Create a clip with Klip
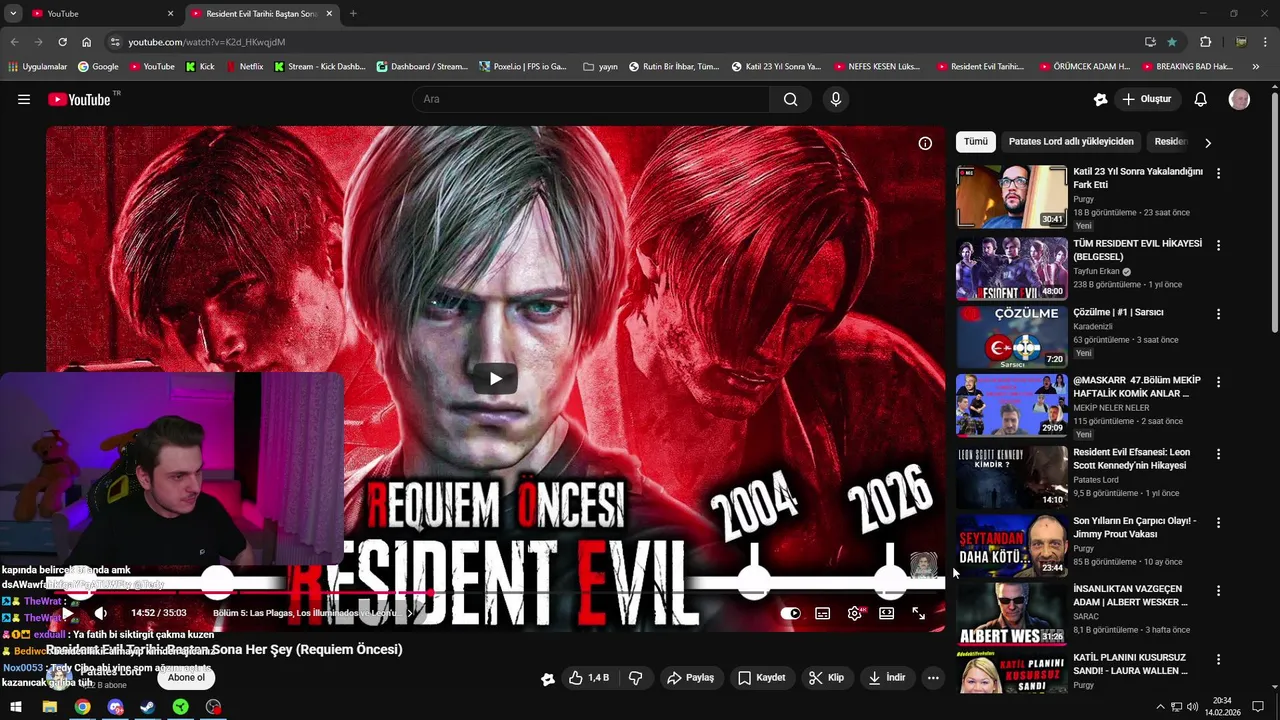The height and width of the screenshot is (720, 1280). pos(826,678)
